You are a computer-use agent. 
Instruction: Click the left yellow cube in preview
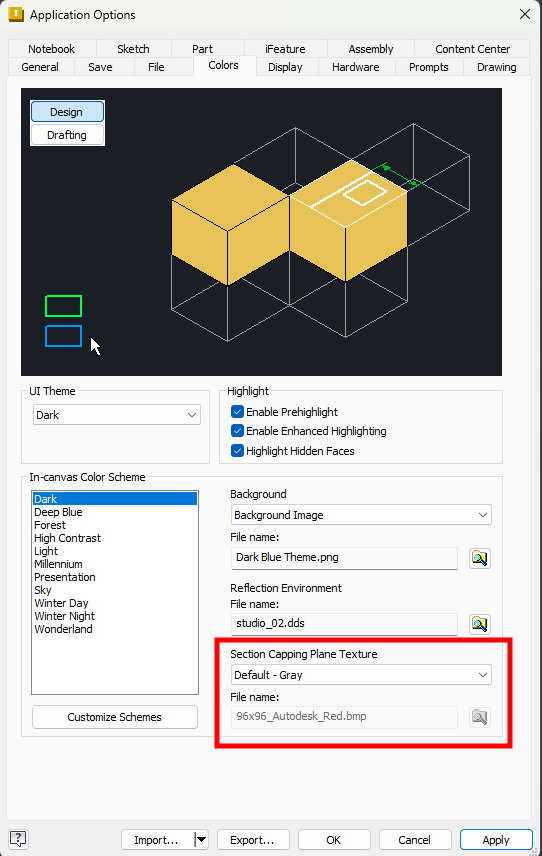point(229,225)
